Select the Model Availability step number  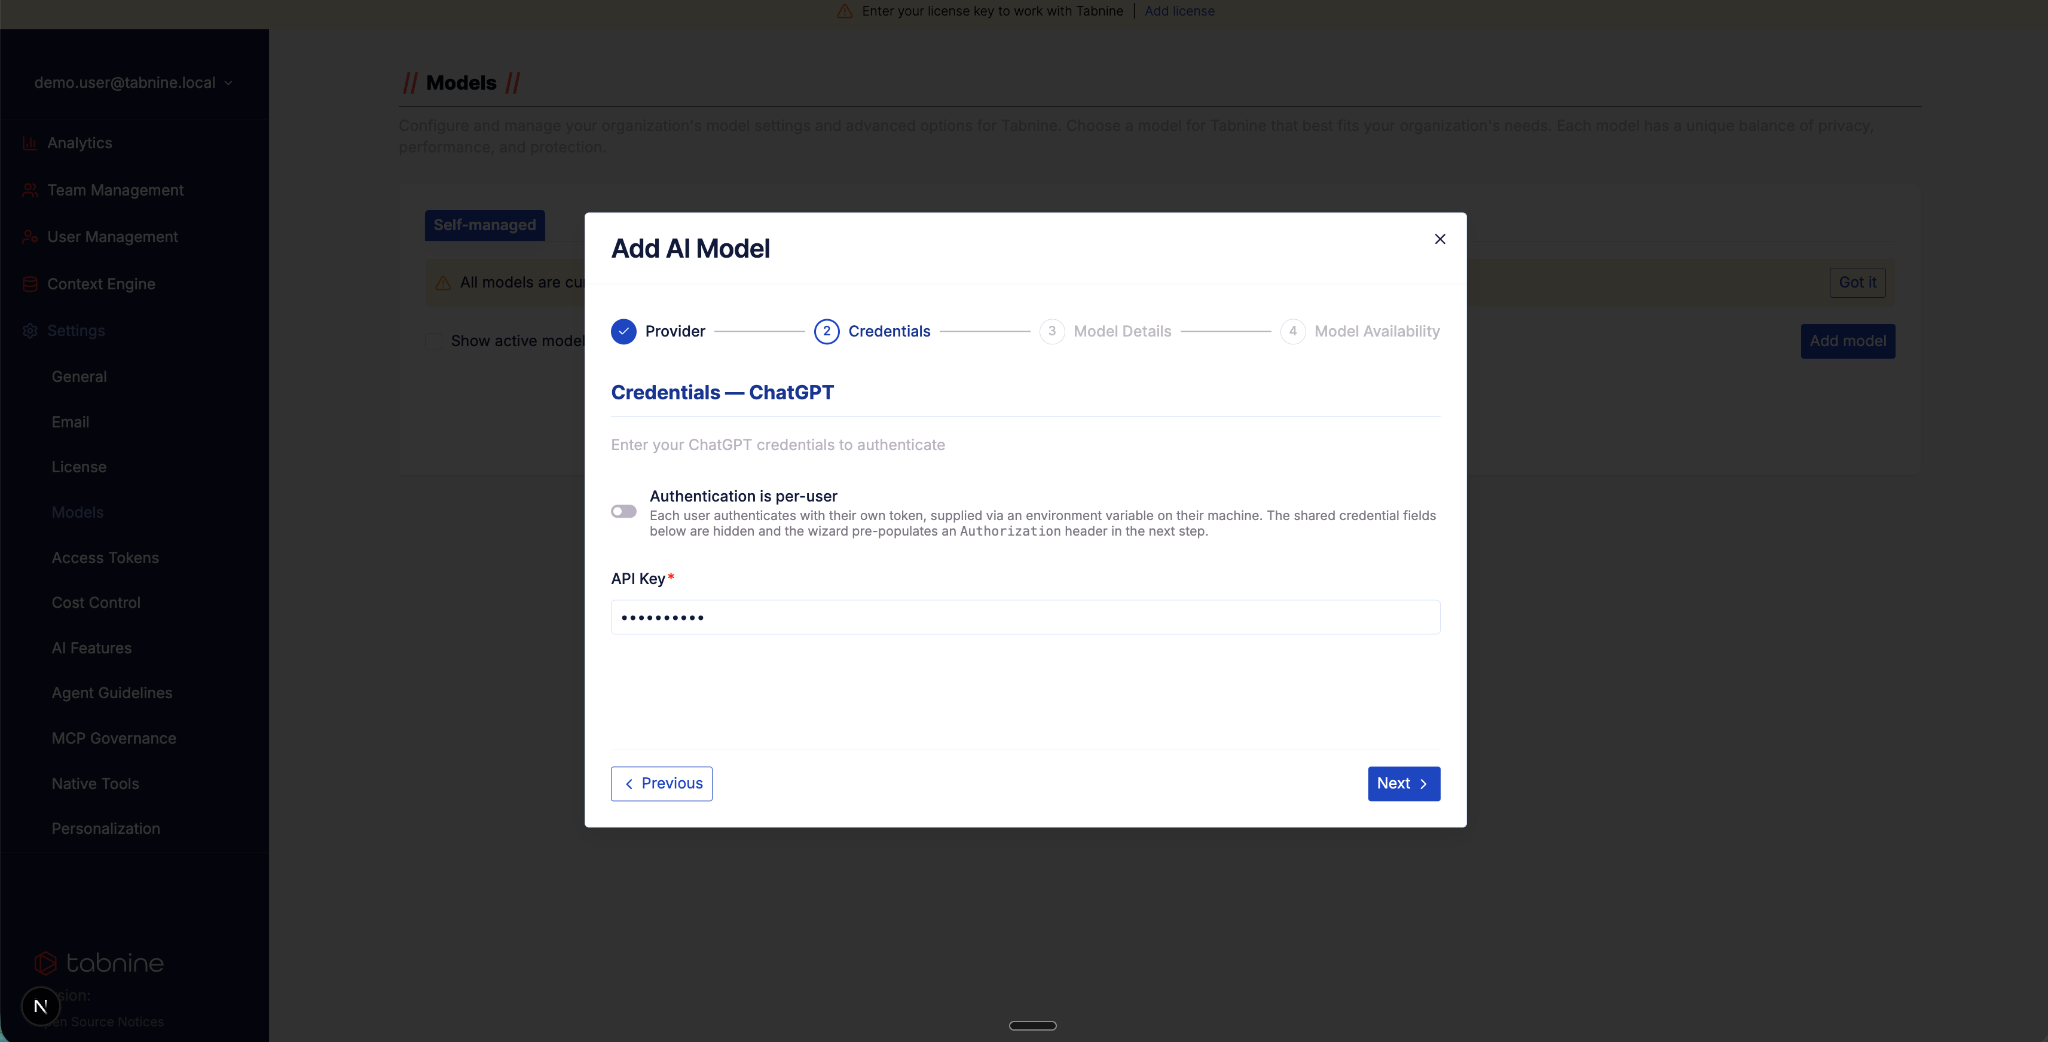(x=1292, y=331)
